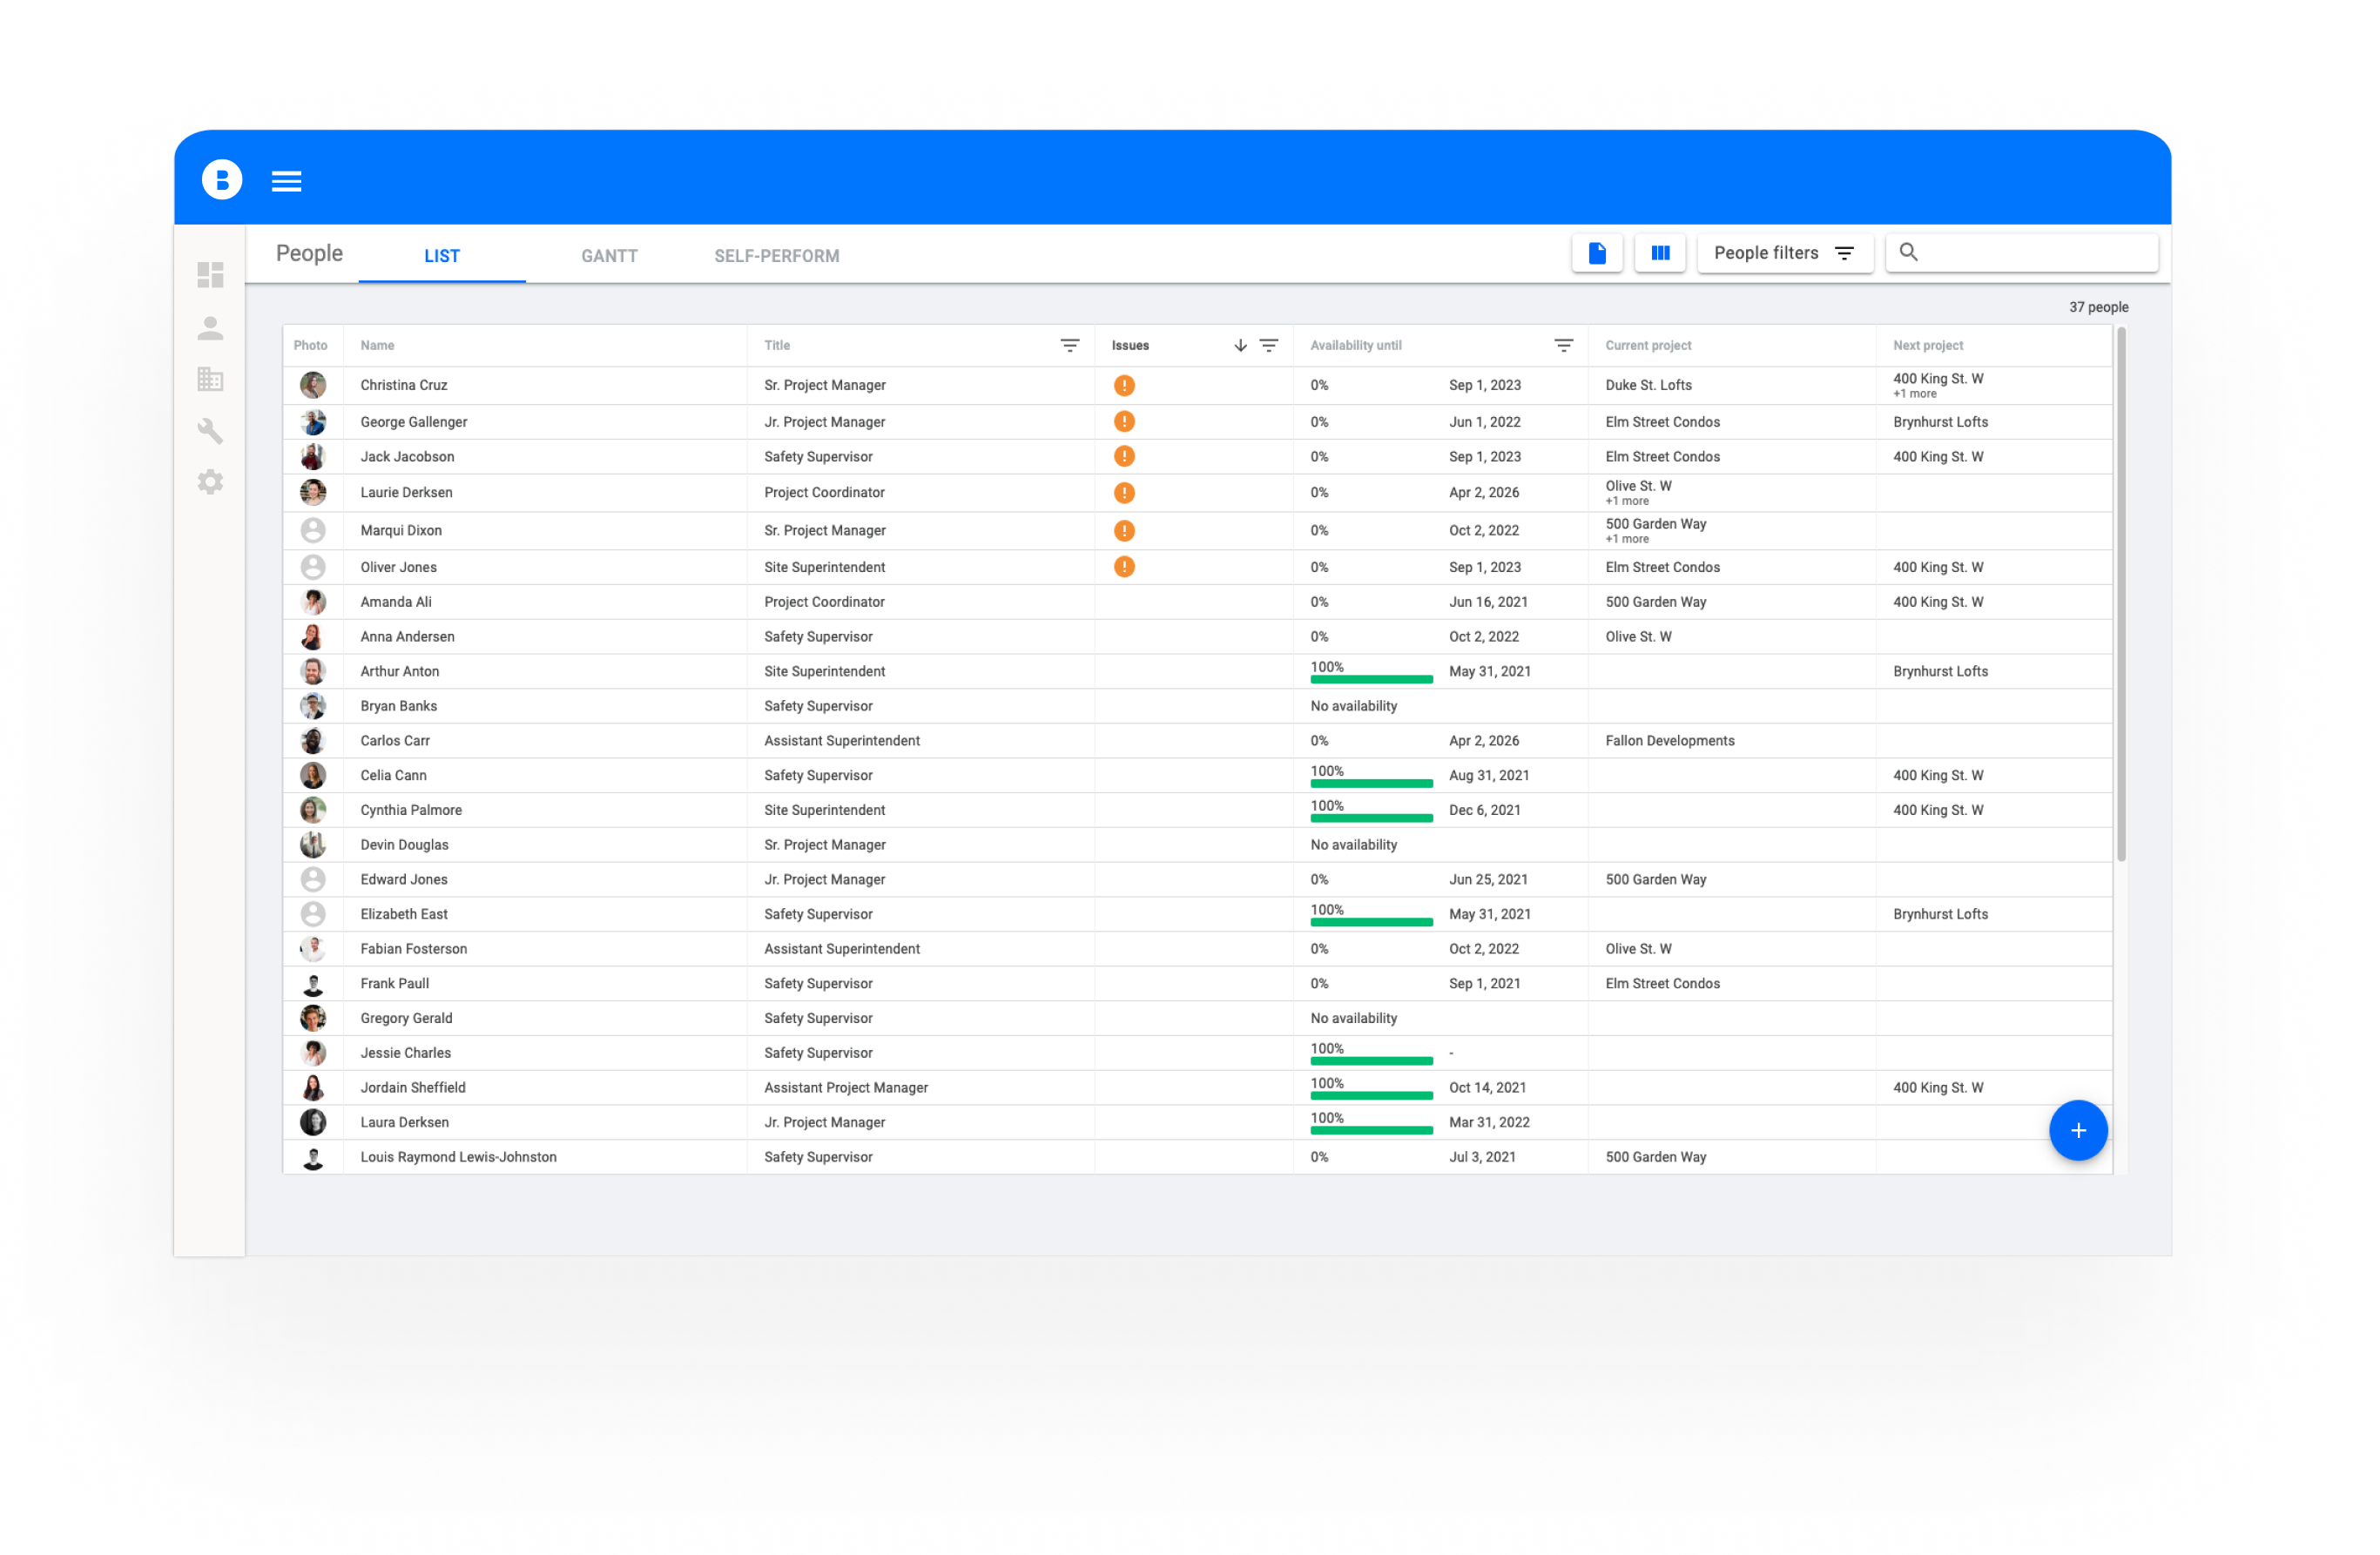Click into the people search field
The width and height of the screenshot is (2380, 1555).
click(x=2035, y=253)
